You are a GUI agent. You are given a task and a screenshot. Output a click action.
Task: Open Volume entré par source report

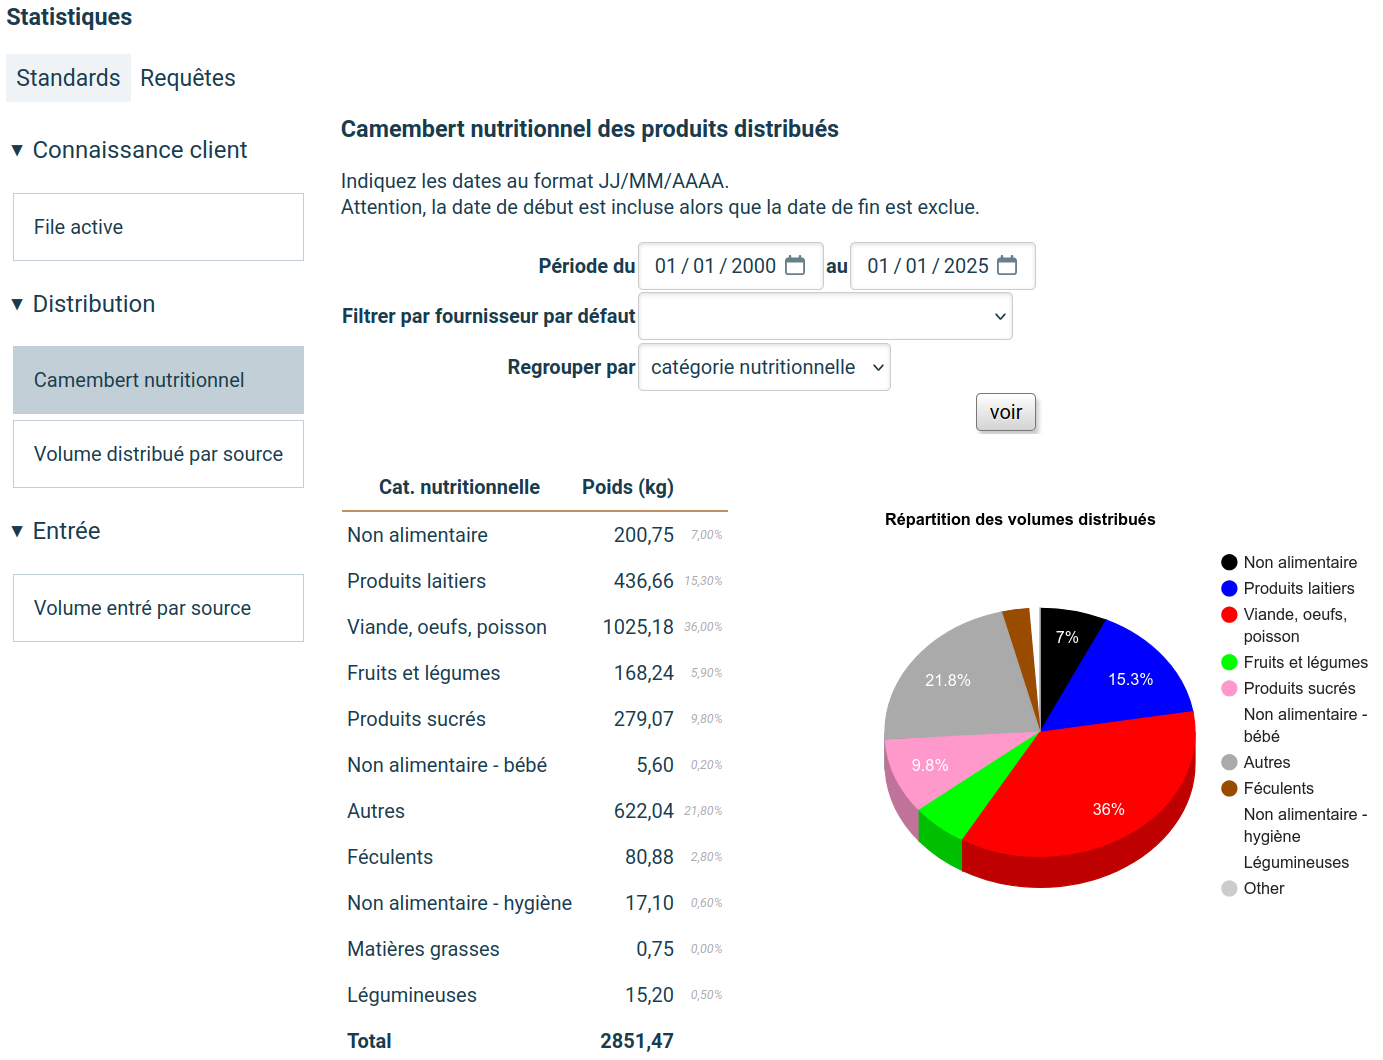tap(158, 608)
